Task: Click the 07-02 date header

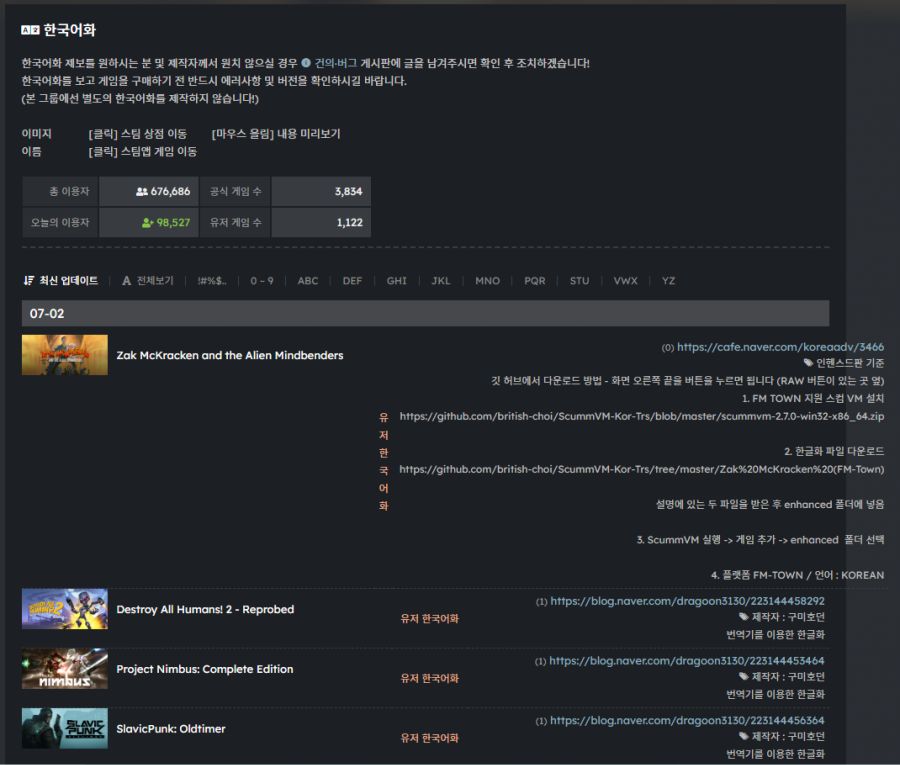Action: coord(425,313)
